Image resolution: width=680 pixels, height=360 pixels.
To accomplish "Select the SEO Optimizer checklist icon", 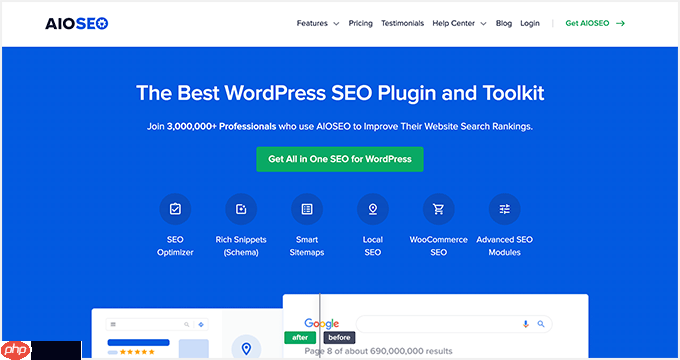I will (x=175, y=209).
